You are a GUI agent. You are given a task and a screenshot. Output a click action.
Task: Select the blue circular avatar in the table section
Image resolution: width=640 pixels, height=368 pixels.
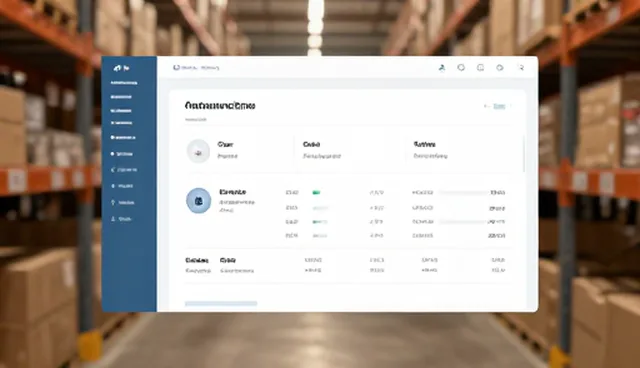199,201
